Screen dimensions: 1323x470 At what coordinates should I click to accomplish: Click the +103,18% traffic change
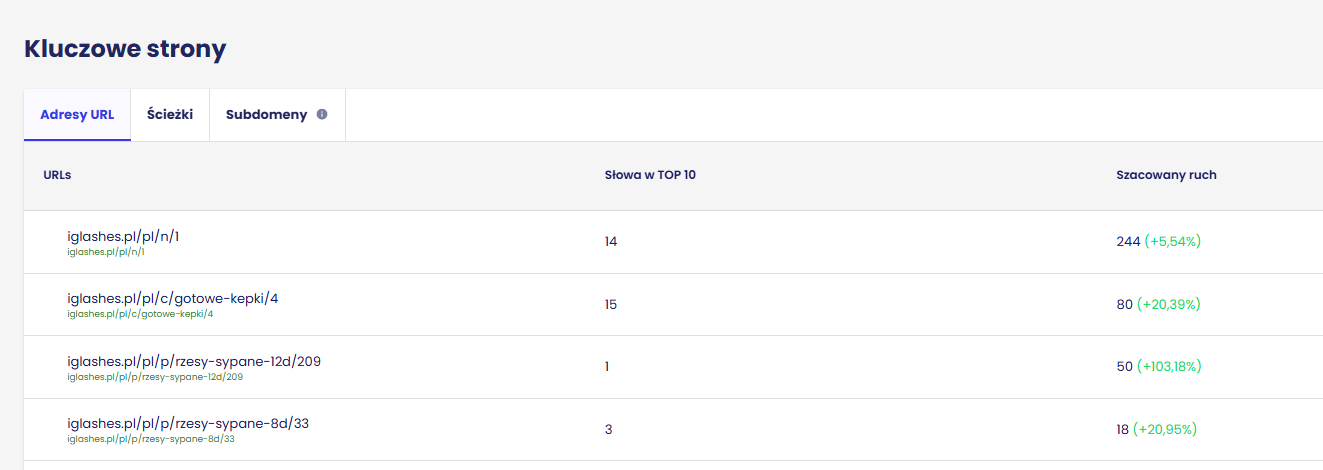click(1179, 367)
